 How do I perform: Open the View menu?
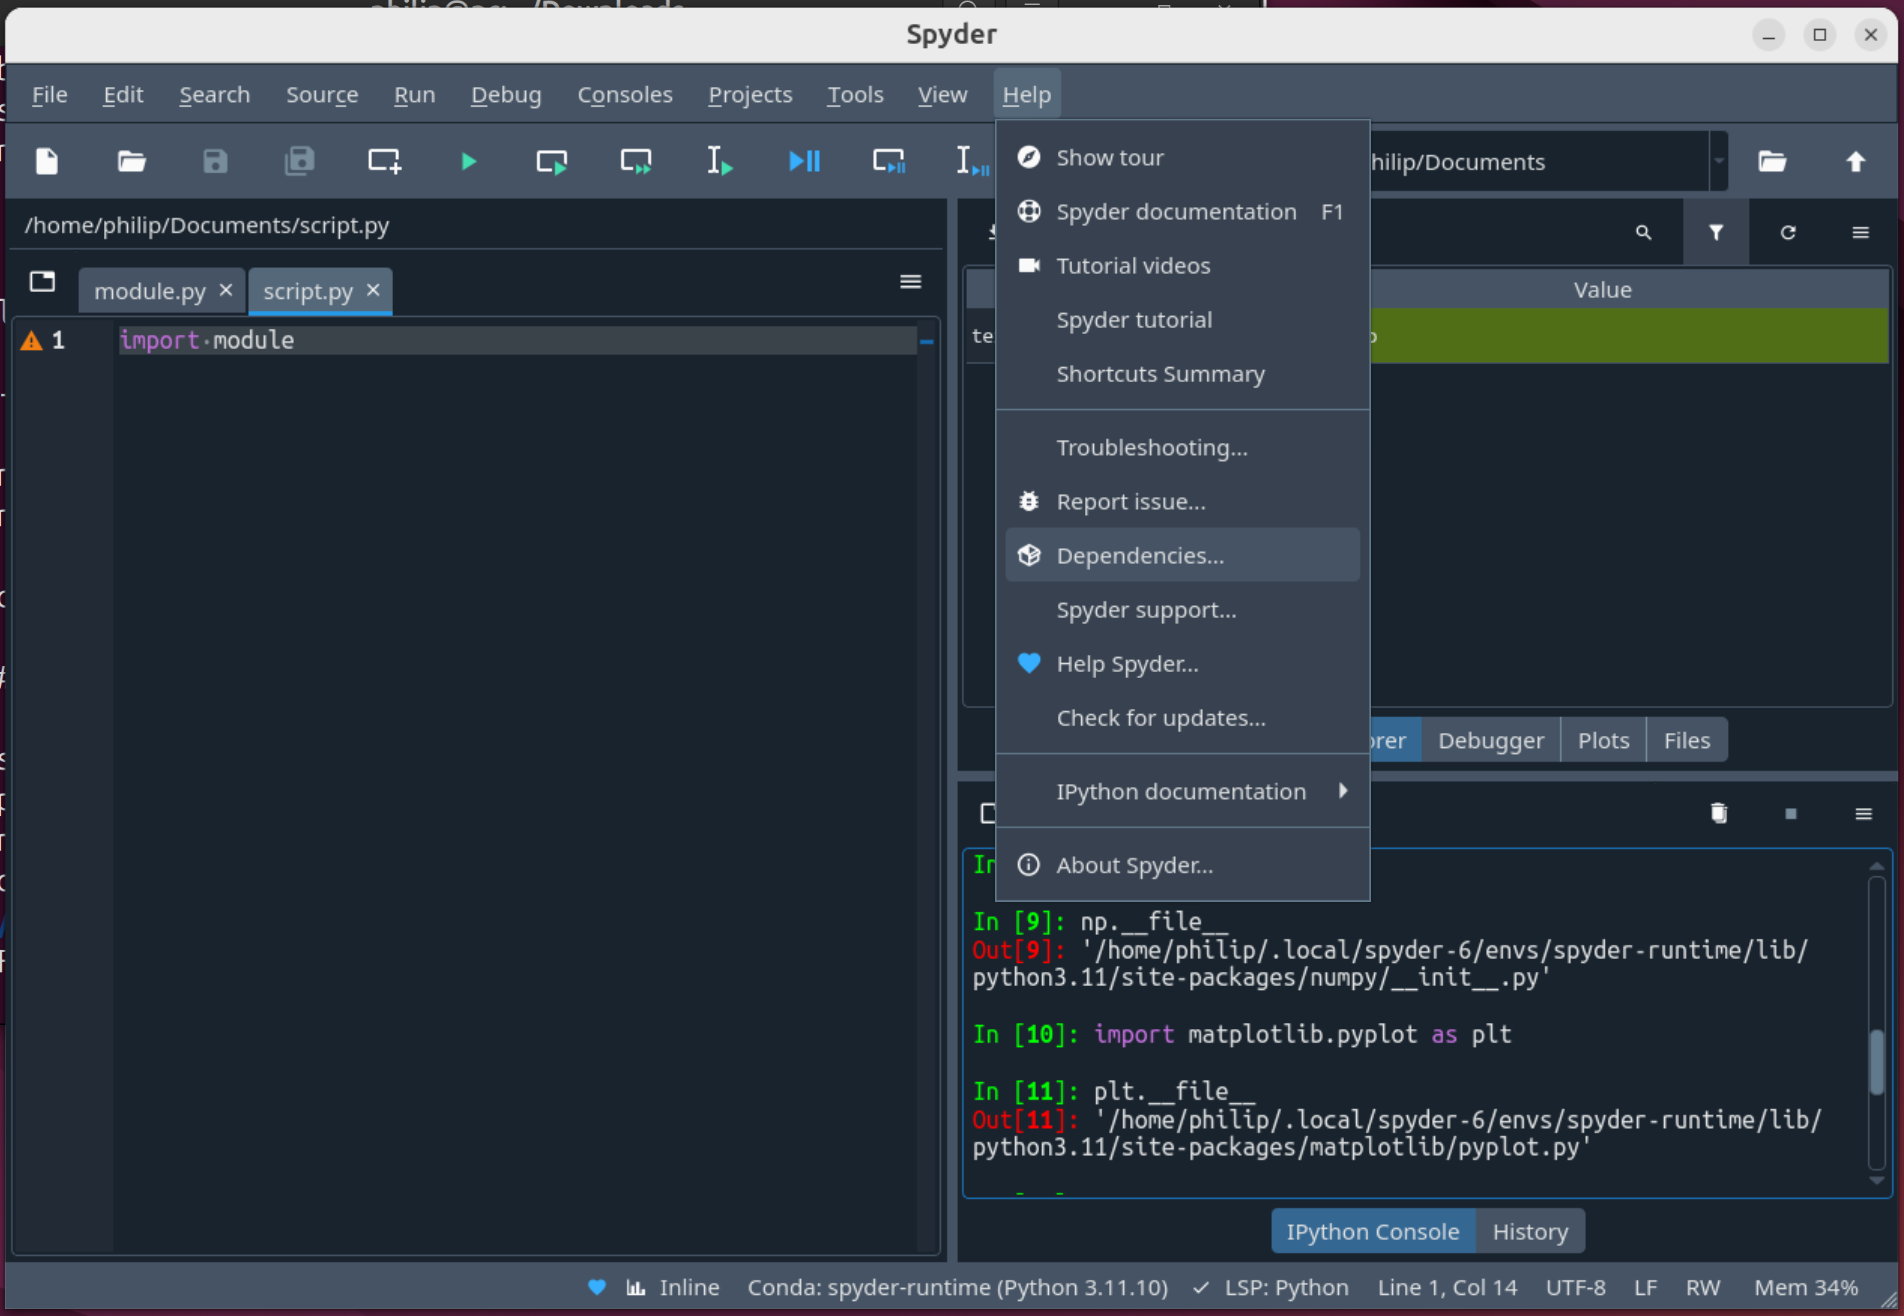(x=942, y=94)
